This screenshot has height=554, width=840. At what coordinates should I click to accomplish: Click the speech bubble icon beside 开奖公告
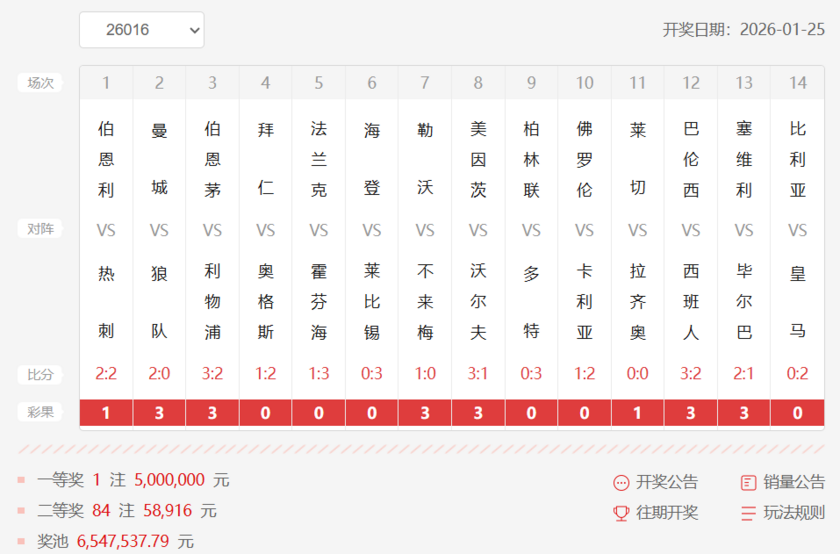pyautogui.click(x=621, y=483)
